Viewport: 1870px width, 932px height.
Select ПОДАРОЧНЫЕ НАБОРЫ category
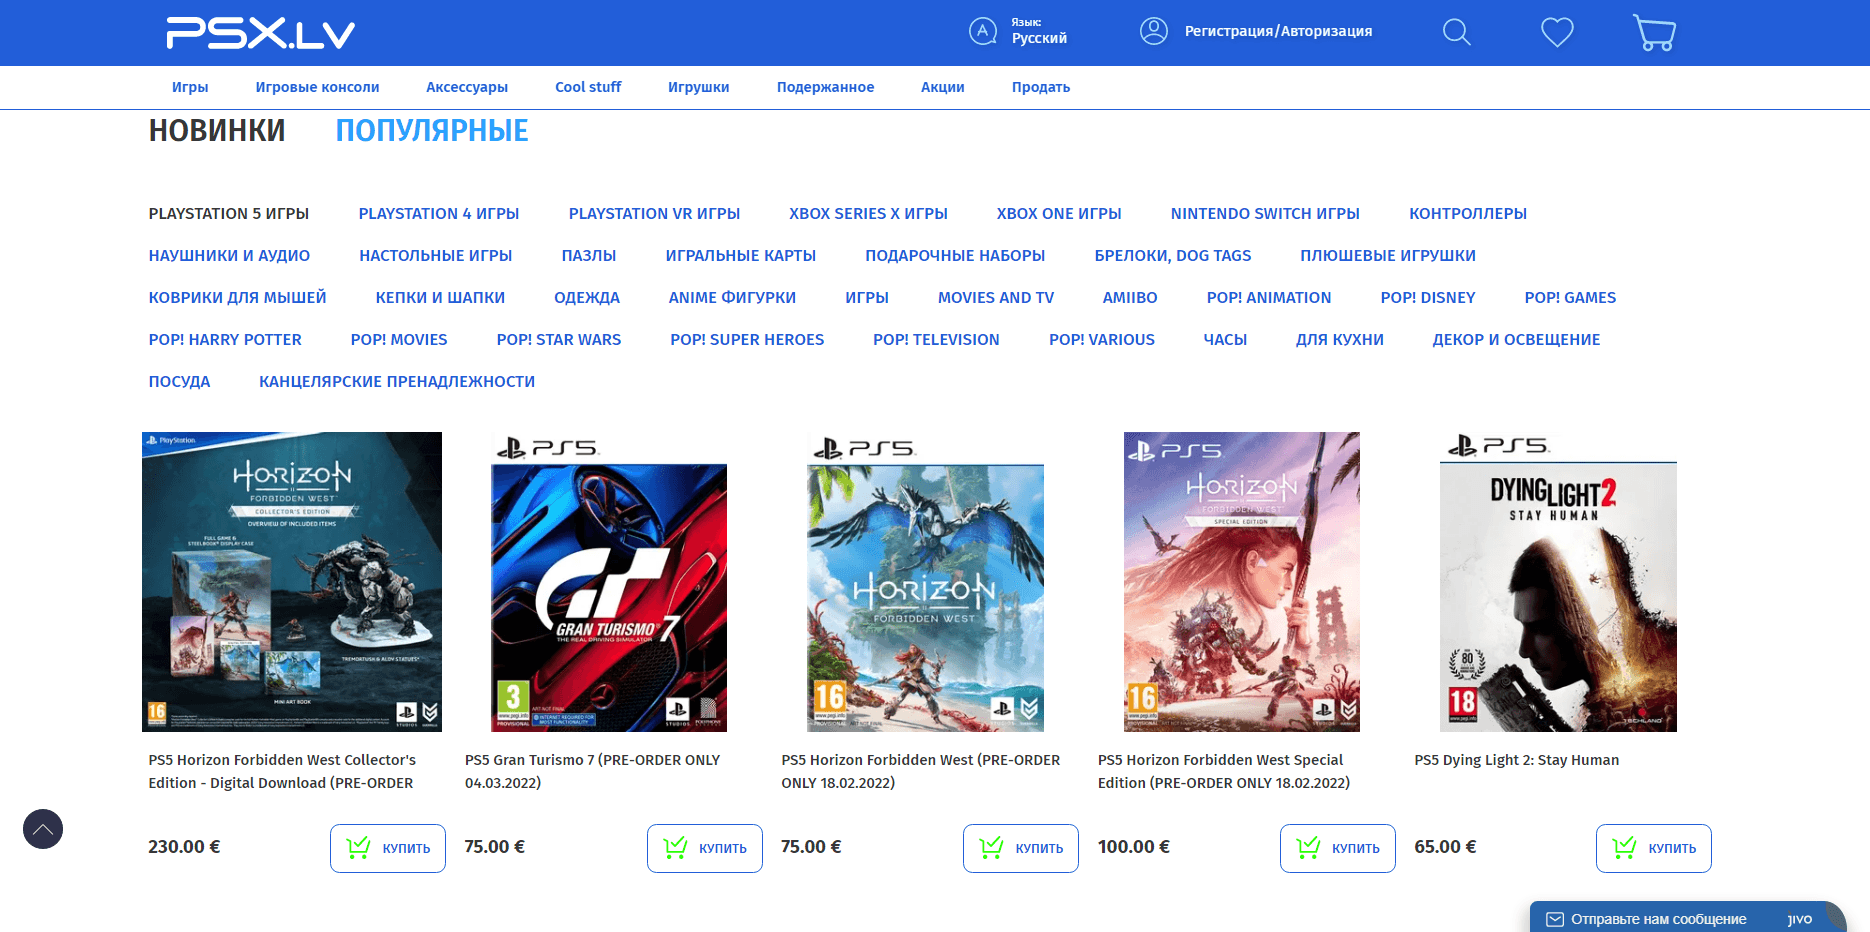pos(955,255)
